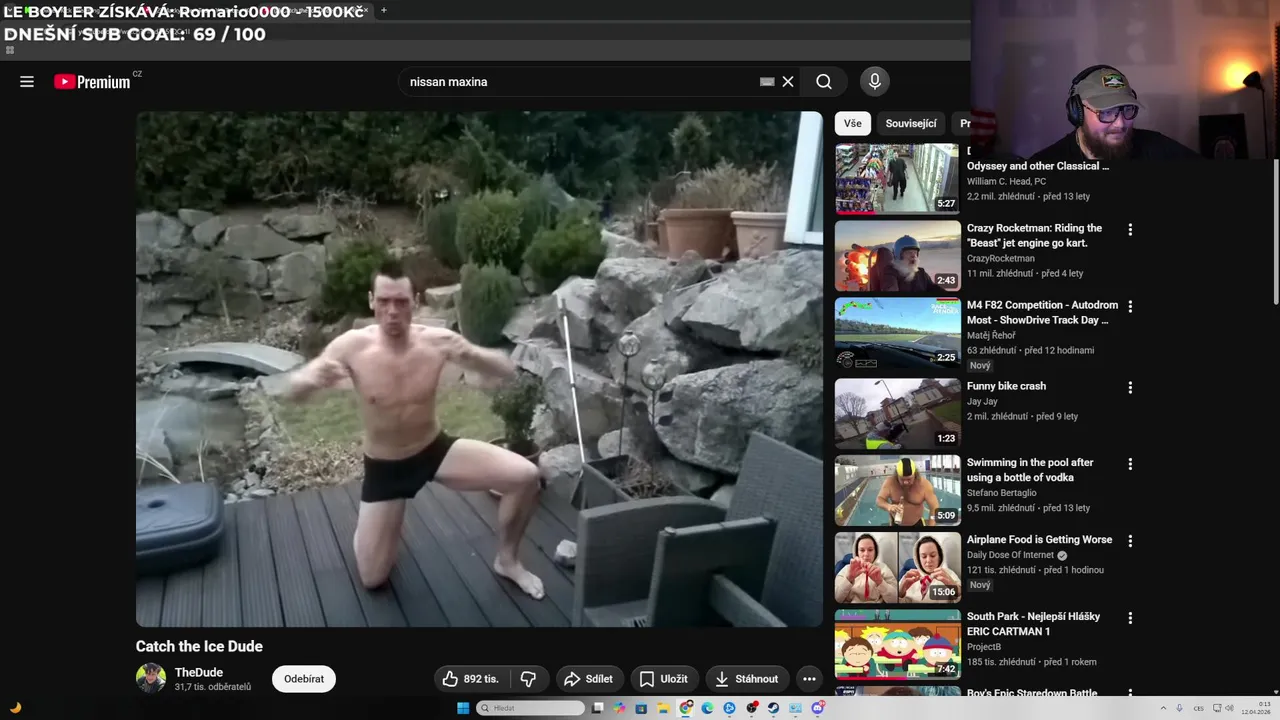The width and height of the screenshot is (1280, 720).
Task: Click the magnifier search button
Action: (x=824, y=82)
